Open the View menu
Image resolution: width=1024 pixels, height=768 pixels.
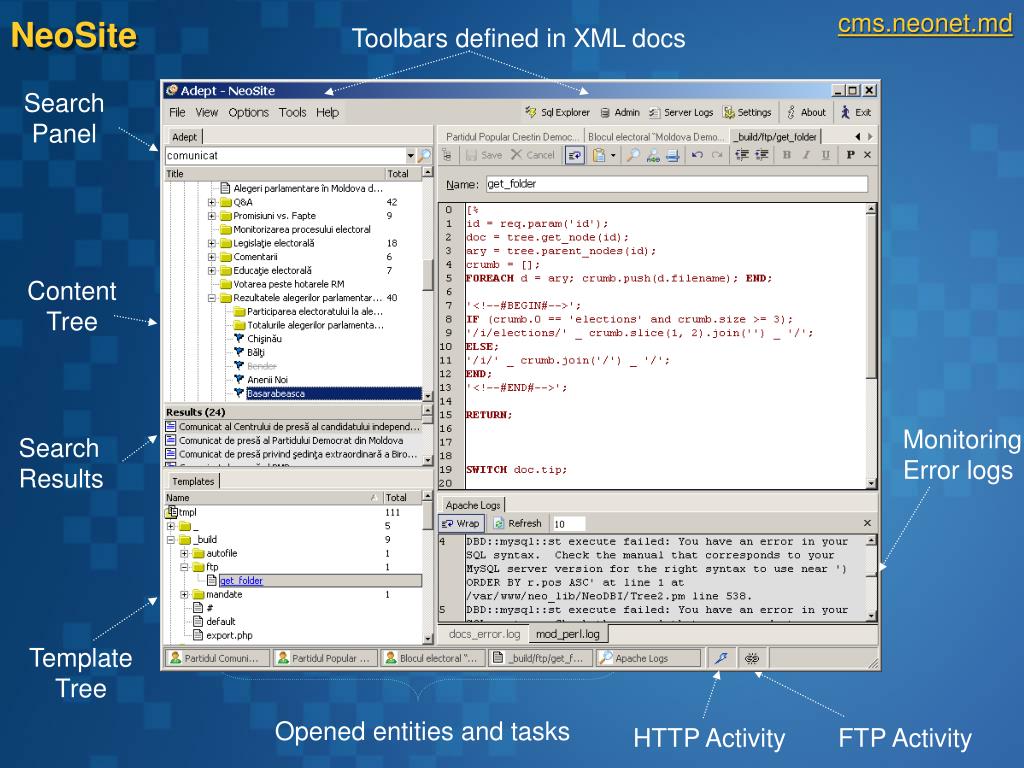(206, 112)
